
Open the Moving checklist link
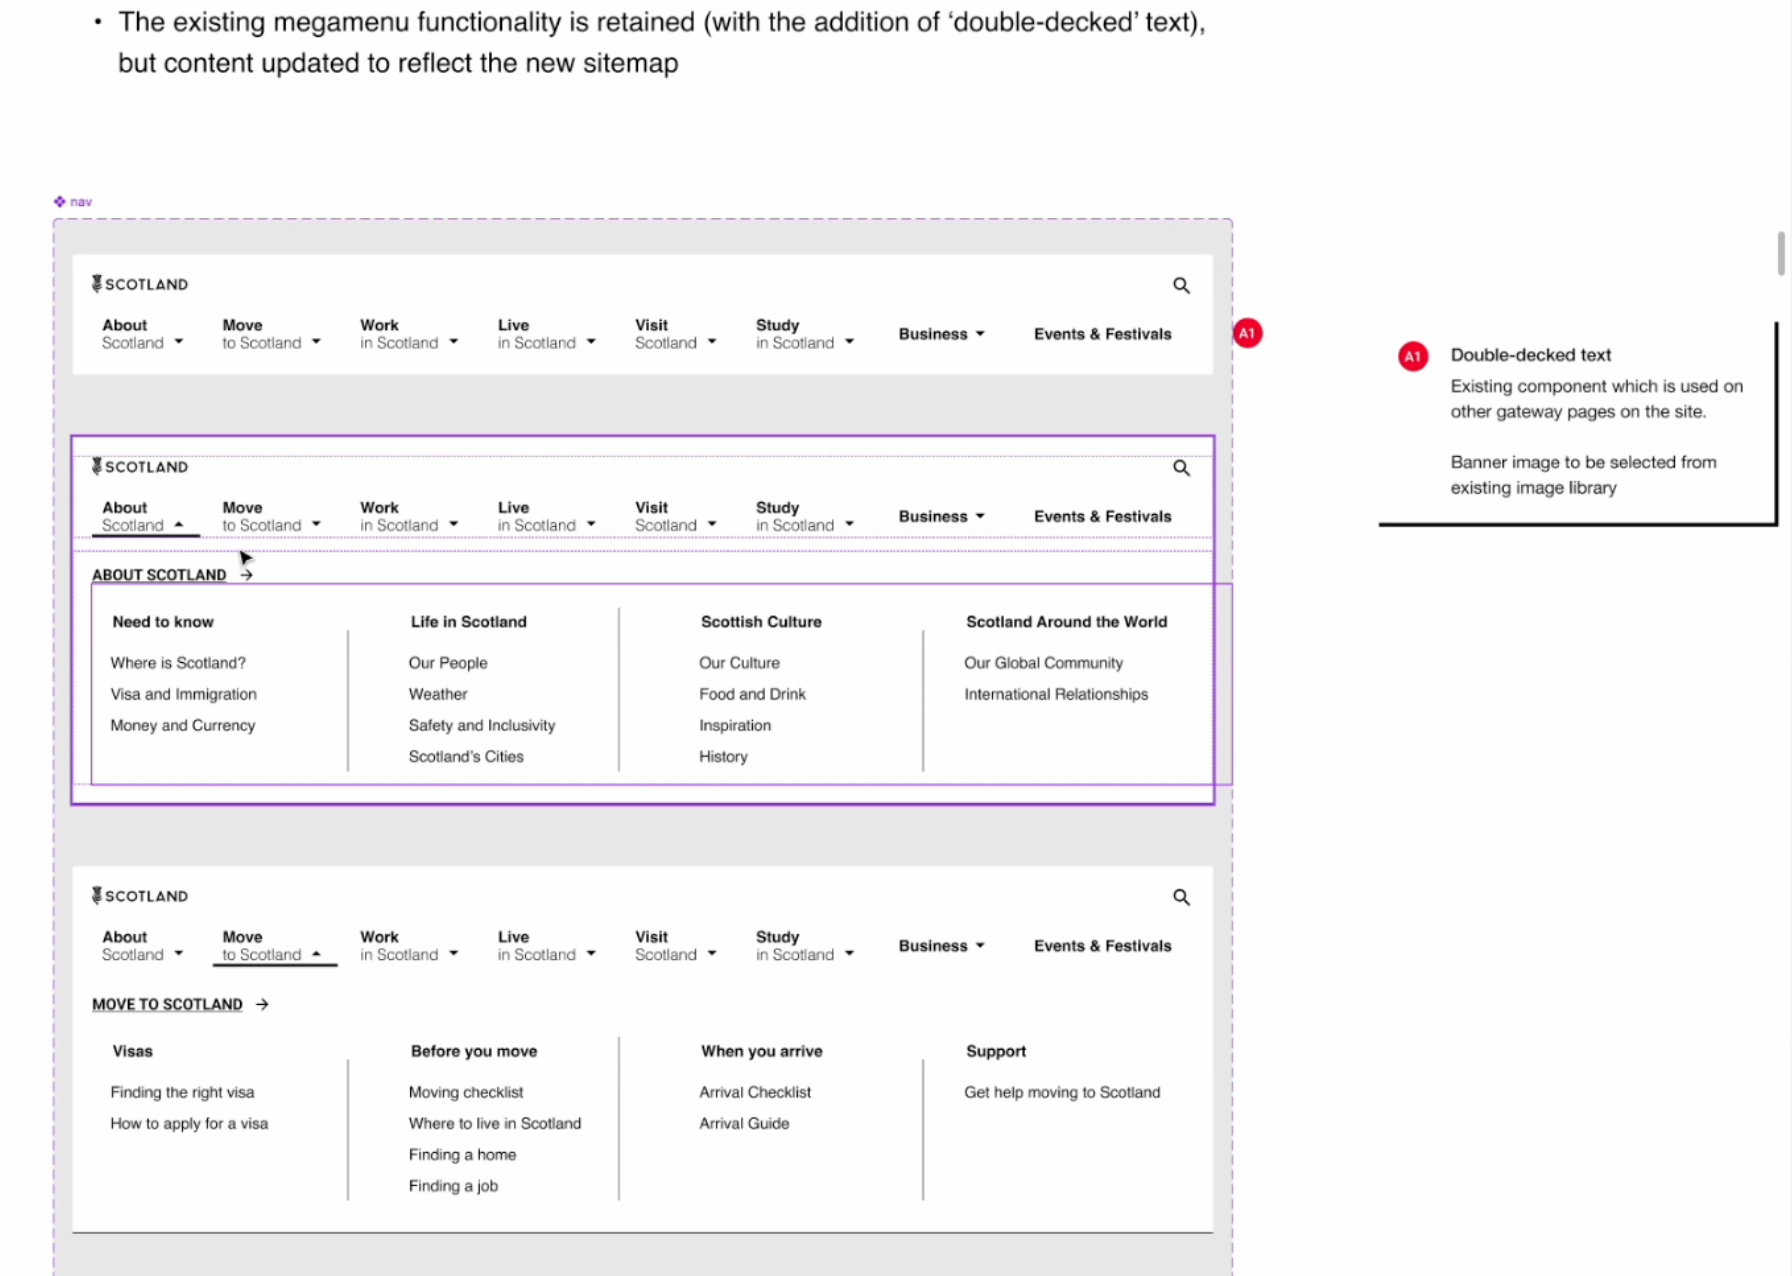click(466, 1092)
